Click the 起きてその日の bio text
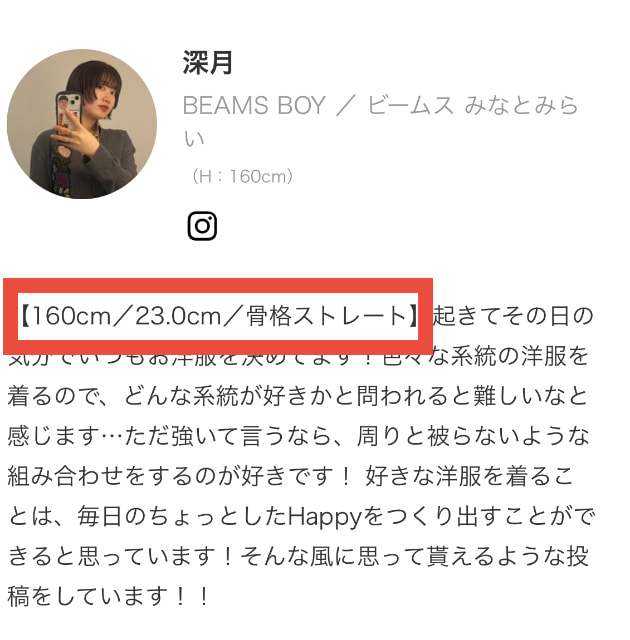This screenshot has width=630, height=640. pyautogui.click(x=513, y=316)
